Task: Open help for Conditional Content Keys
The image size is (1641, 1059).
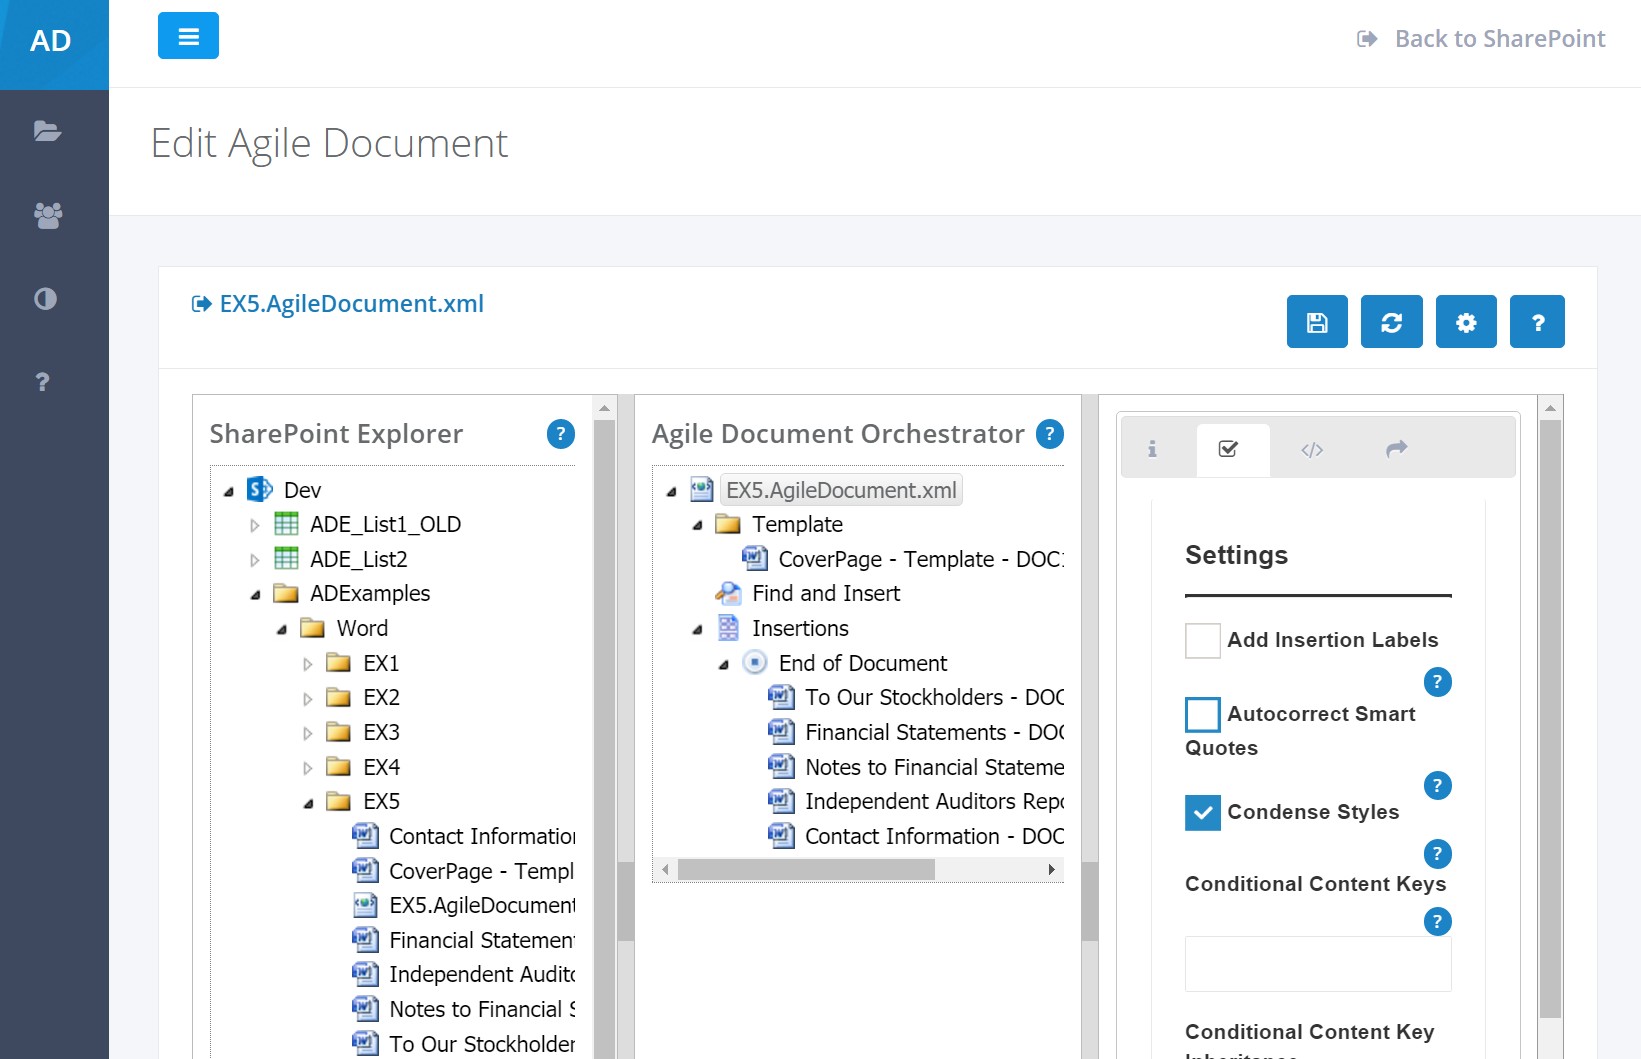Action: 1437,922
